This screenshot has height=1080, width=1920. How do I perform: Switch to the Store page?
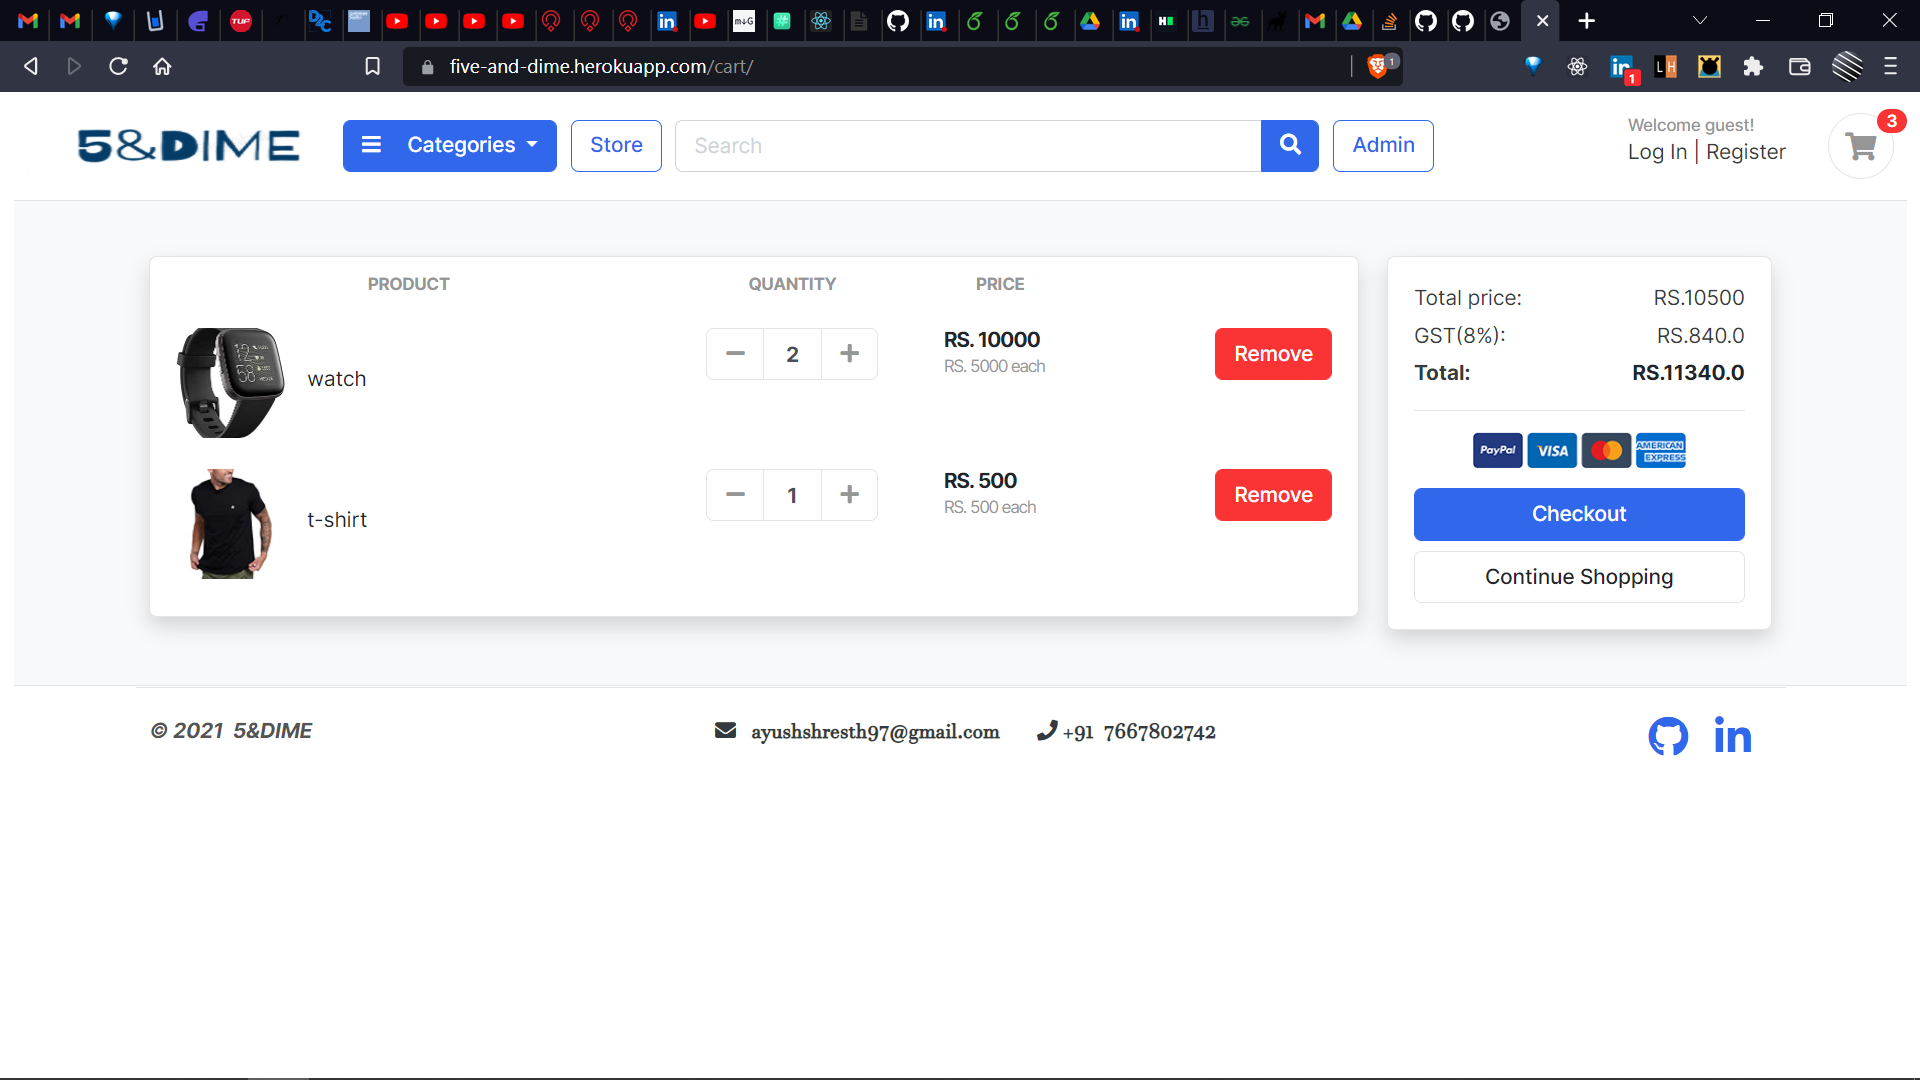click(615, 145)
